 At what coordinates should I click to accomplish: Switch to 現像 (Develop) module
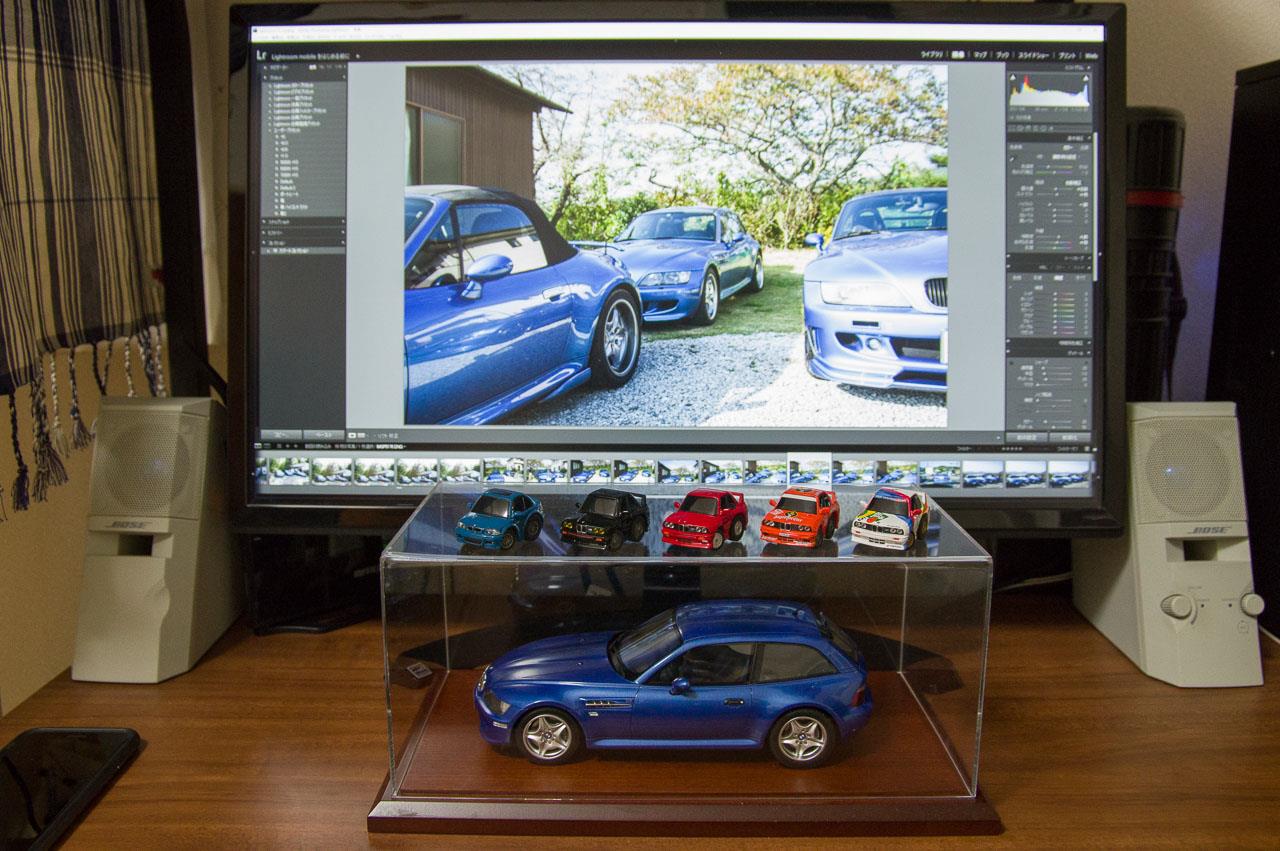coord(959,55)
